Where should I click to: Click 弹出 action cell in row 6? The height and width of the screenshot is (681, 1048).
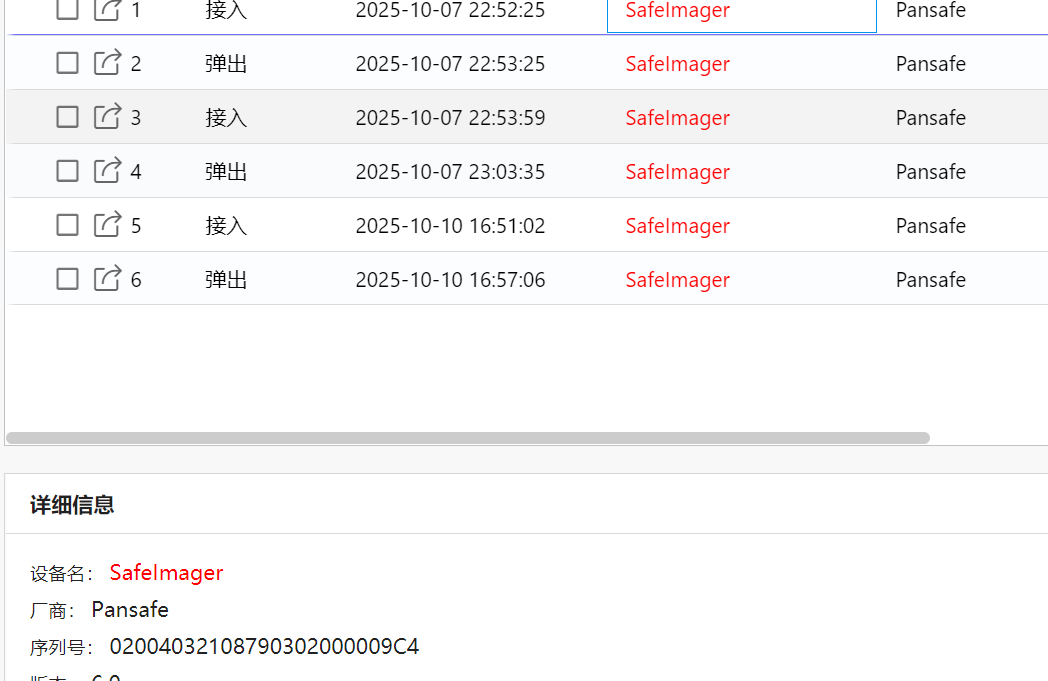tap(226, 279)
